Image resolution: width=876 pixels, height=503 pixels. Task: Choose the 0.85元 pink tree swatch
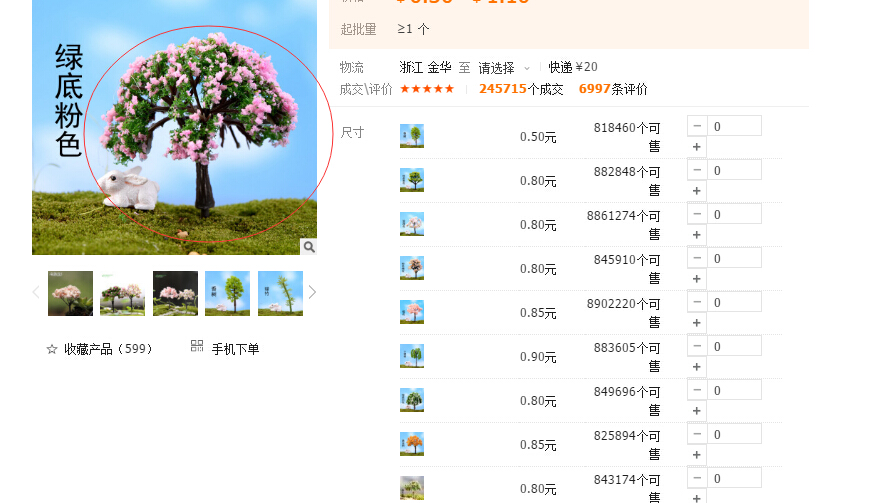coord(412,312)
